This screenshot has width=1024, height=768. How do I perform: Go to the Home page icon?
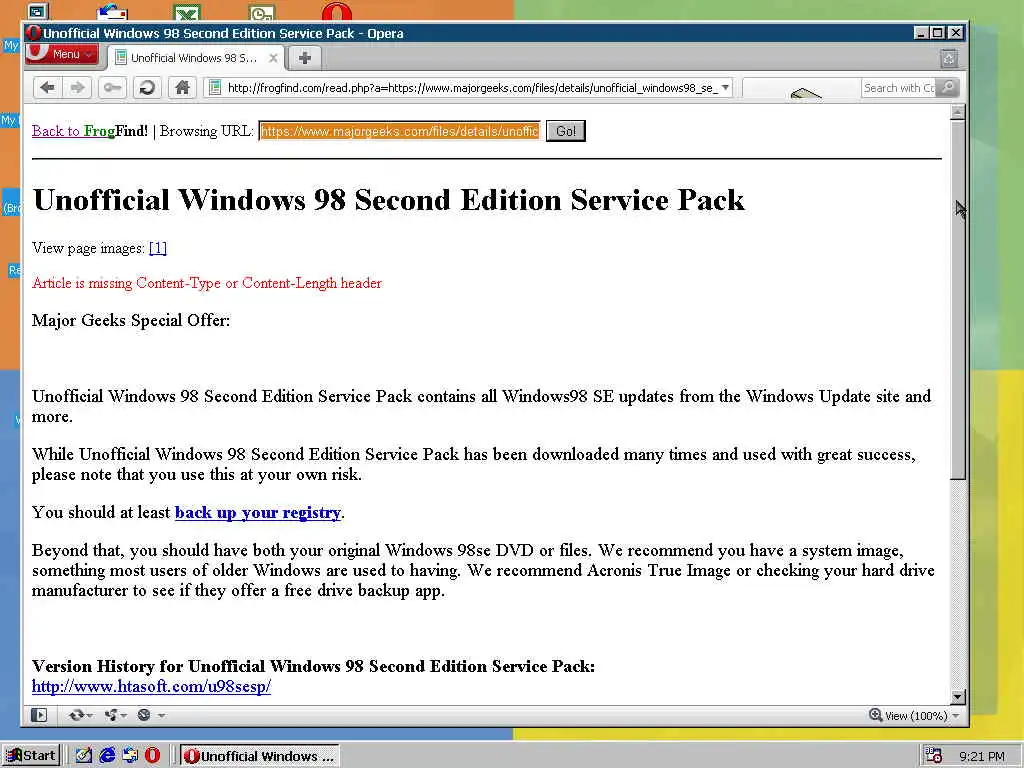pyautogui.click(x=182, y=87)
